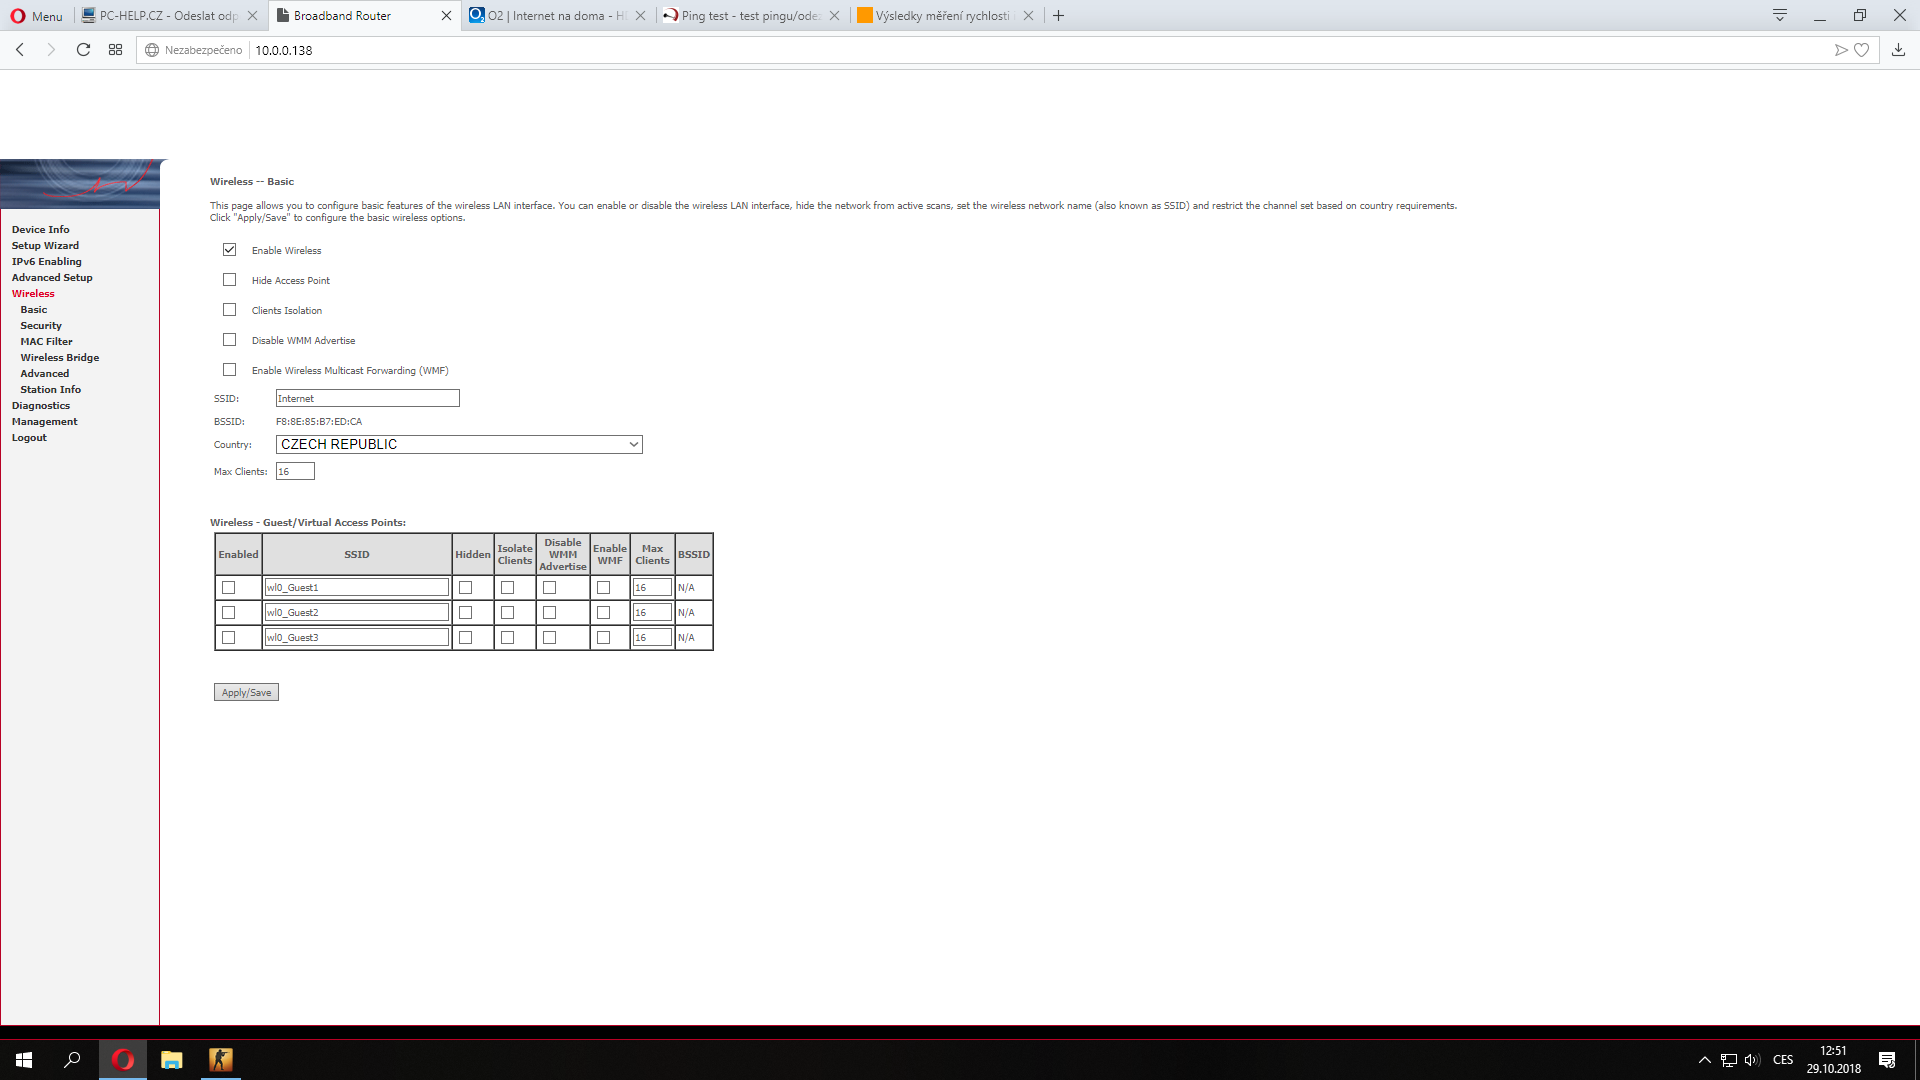Click the Apply/Save button

pyautogui.click(x=246, y=693)
